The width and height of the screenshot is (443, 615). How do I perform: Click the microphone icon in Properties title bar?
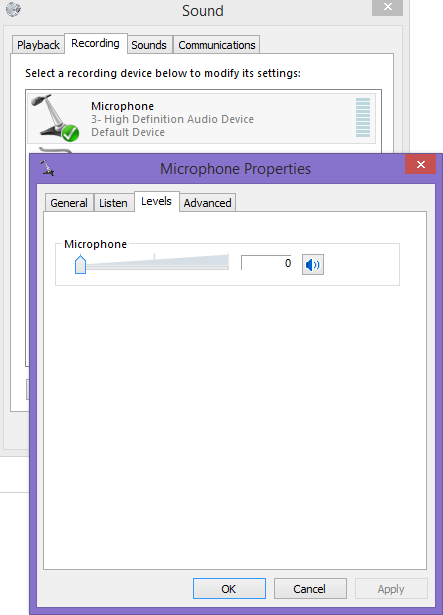click(47, 168)
